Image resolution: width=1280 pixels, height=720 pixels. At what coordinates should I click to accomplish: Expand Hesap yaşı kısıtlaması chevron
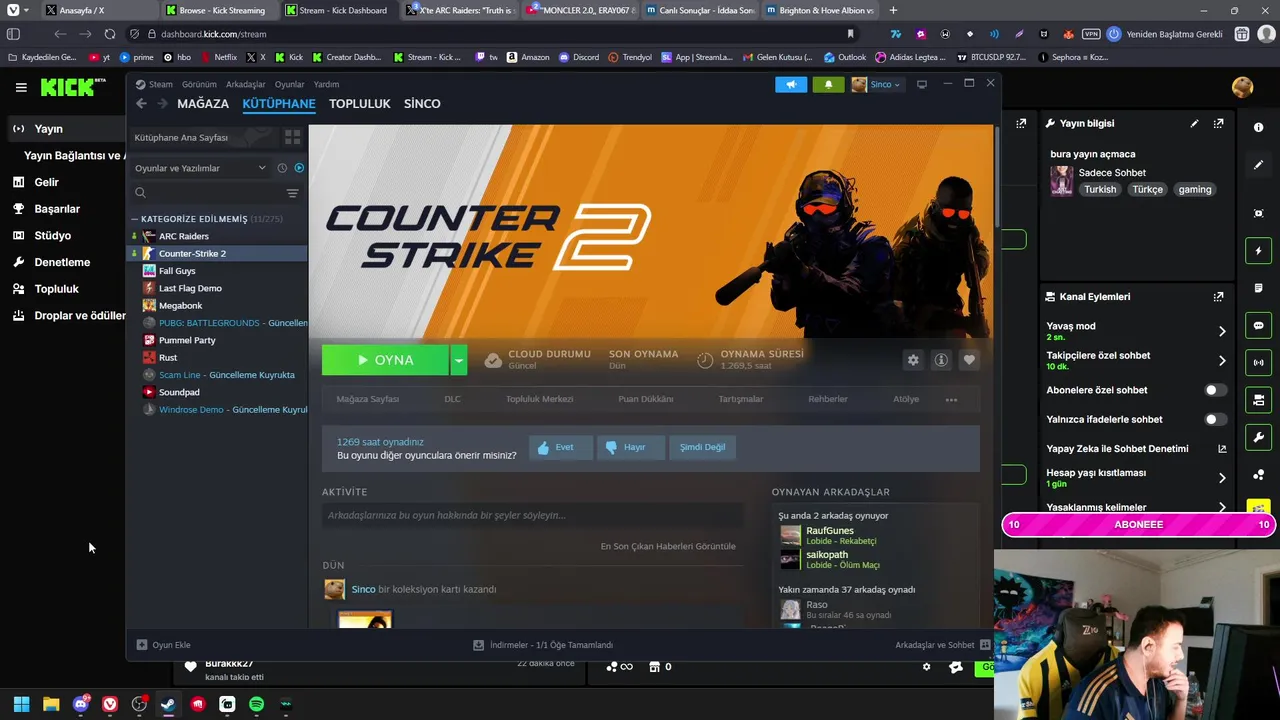pyautogui.click(x=1222, y=478)
